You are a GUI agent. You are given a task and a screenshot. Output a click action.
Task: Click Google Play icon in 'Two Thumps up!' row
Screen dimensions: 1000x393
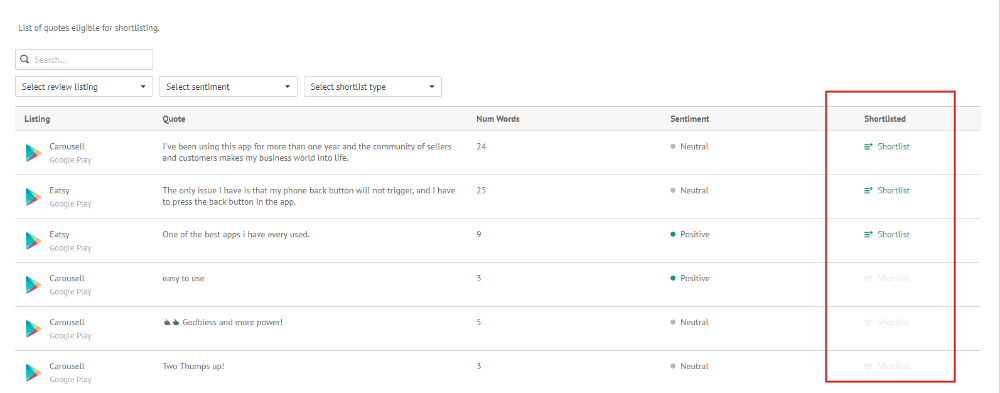click(33, 373)
